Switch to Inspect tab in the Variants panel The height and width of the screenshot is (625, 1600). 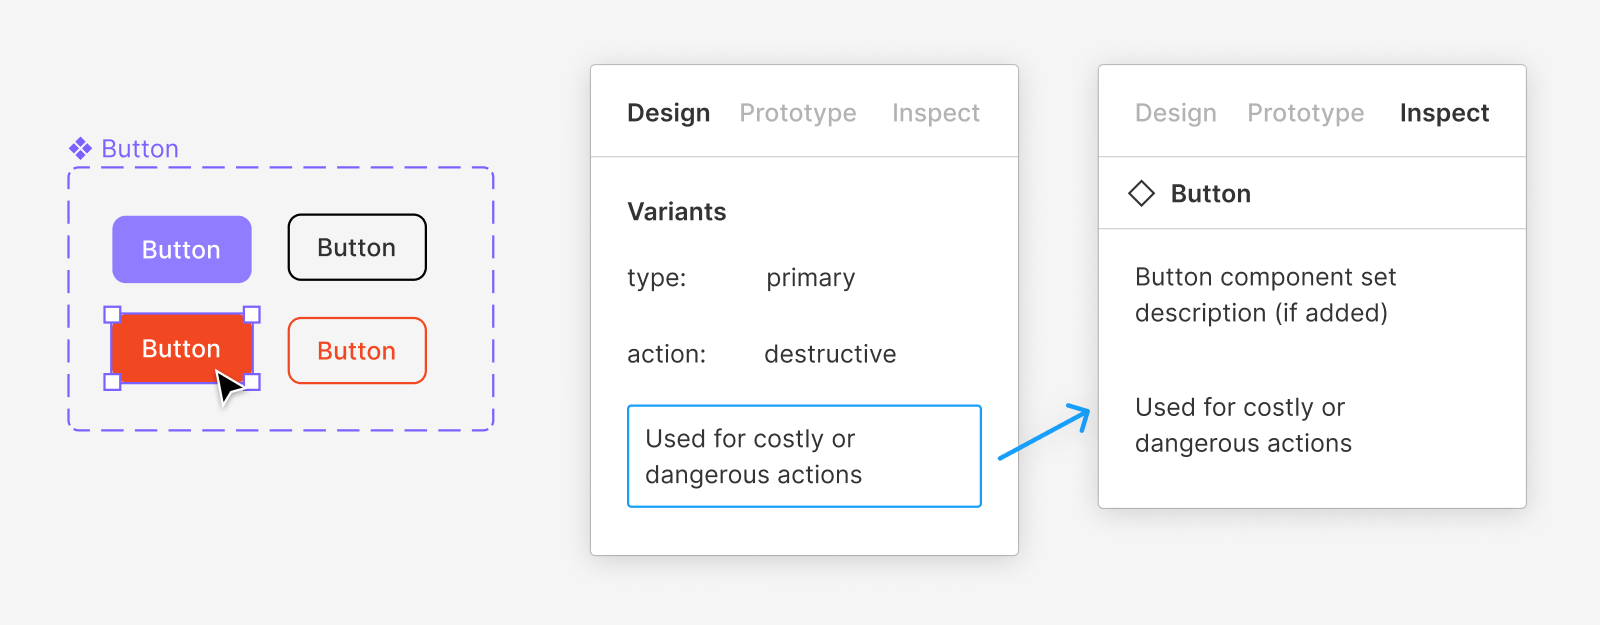coord(935,113)
